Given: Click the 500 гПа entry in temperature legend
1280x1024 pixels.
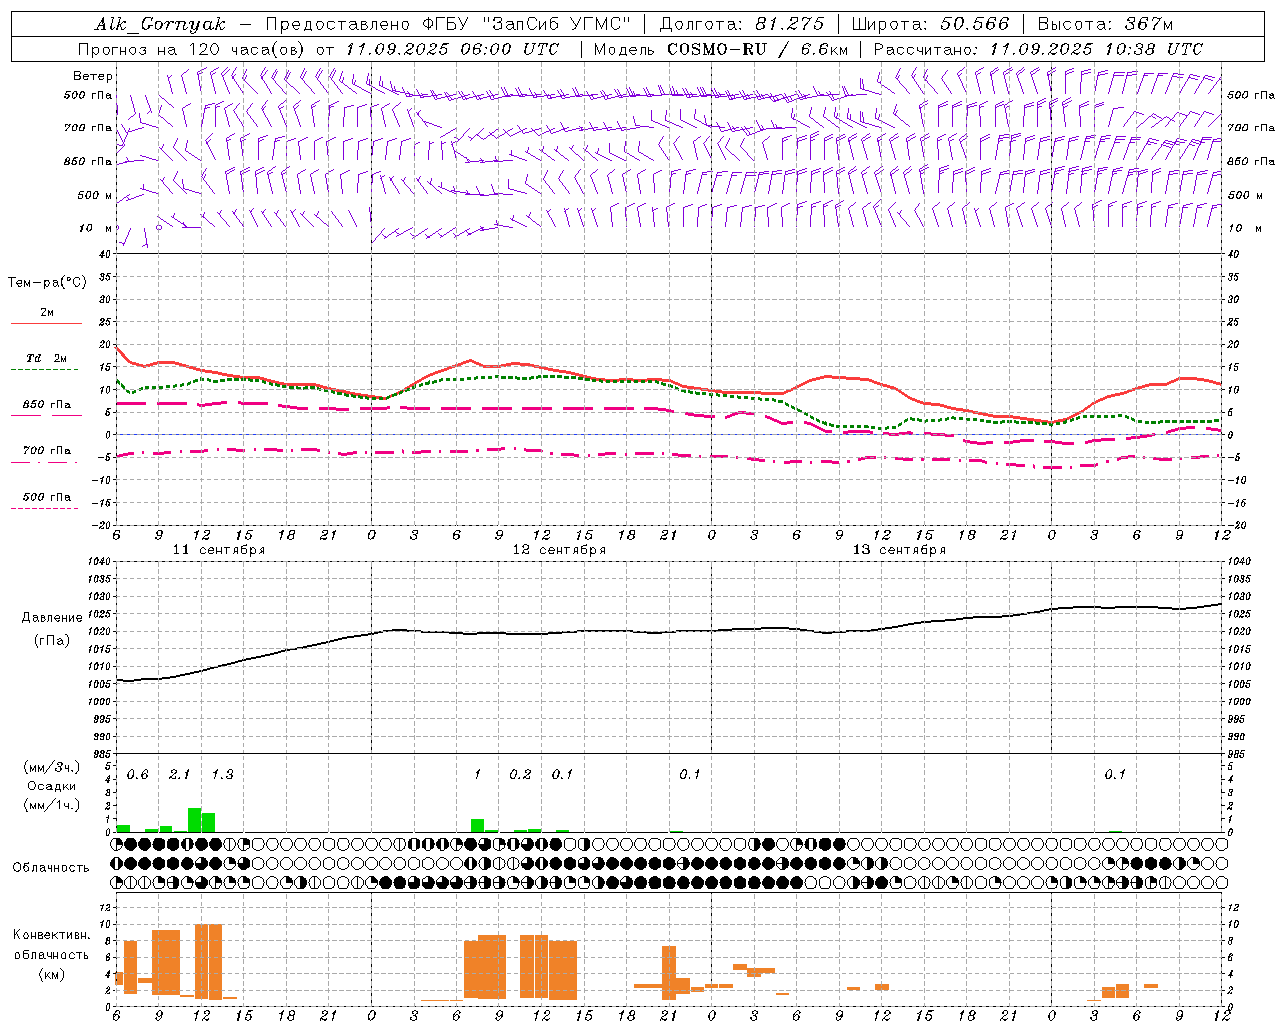Looking at the screenshot, I should tap(47, 497).
